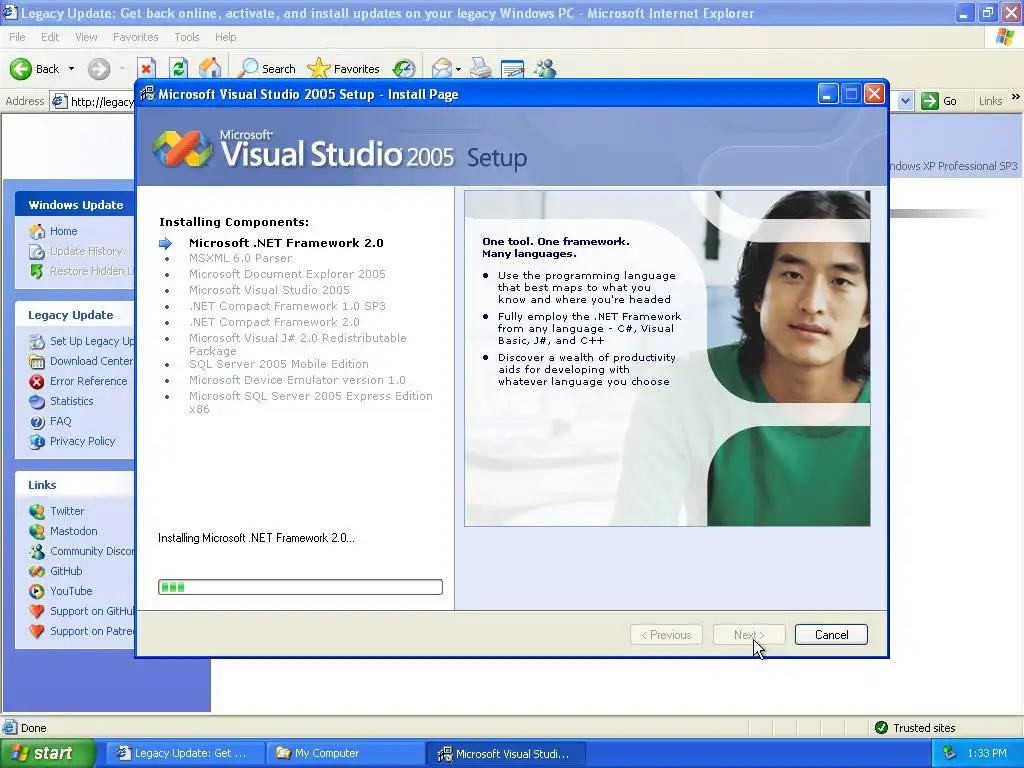
Task: Click the Support on Patreon heart icon
Action: [x=37, y=632]
